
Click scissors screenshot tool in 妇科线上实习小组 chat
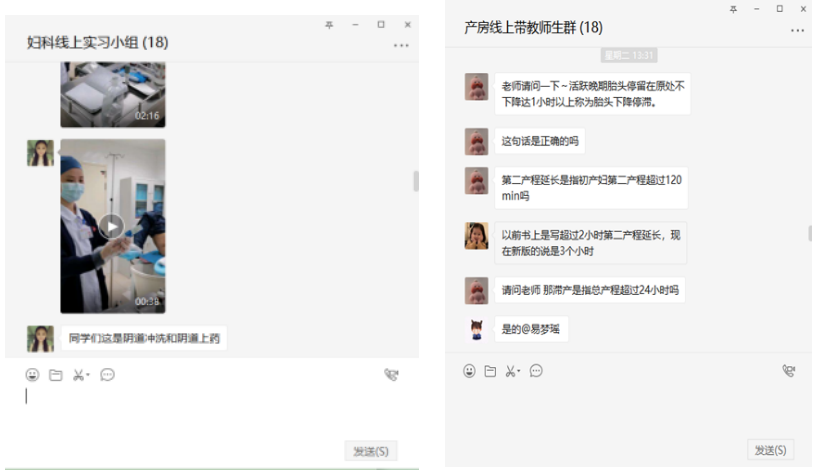[78, 375]
